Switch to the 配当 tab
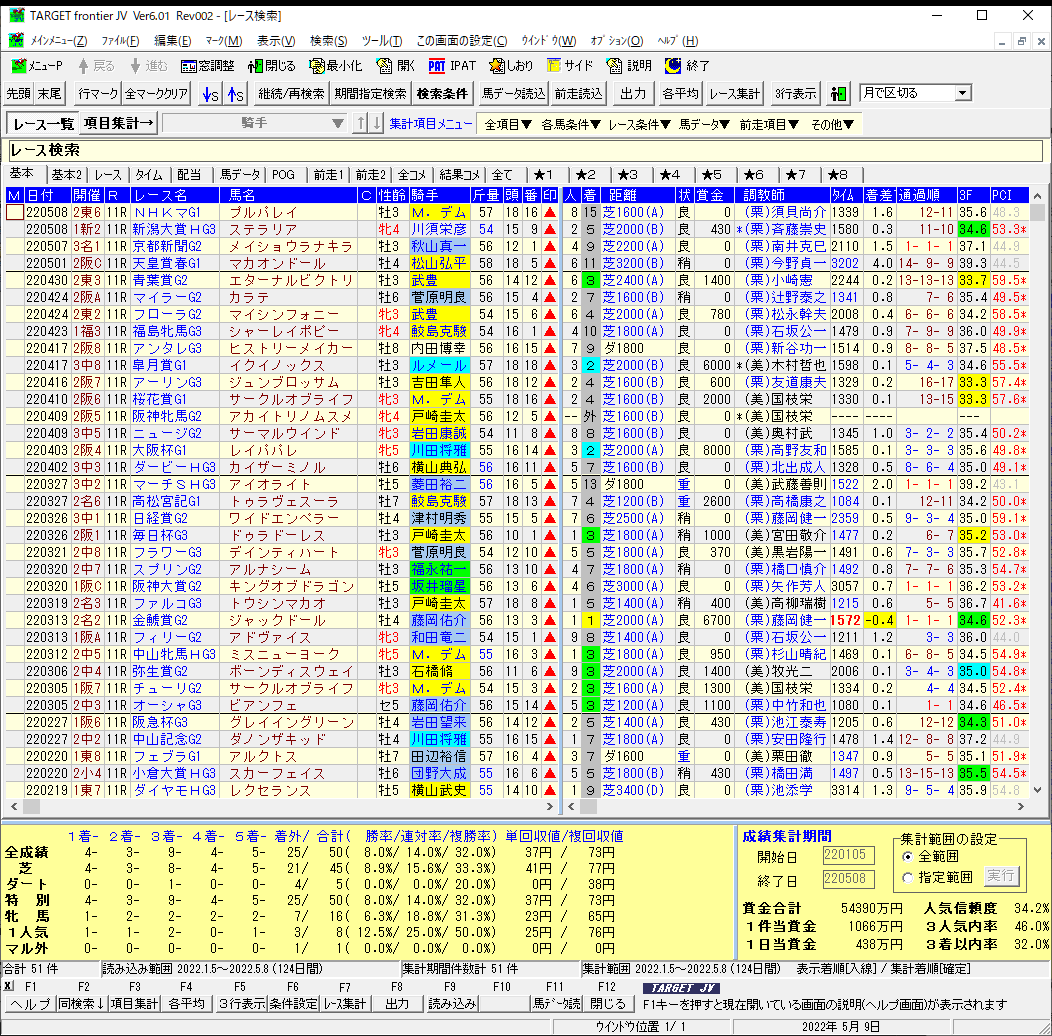 189,175
